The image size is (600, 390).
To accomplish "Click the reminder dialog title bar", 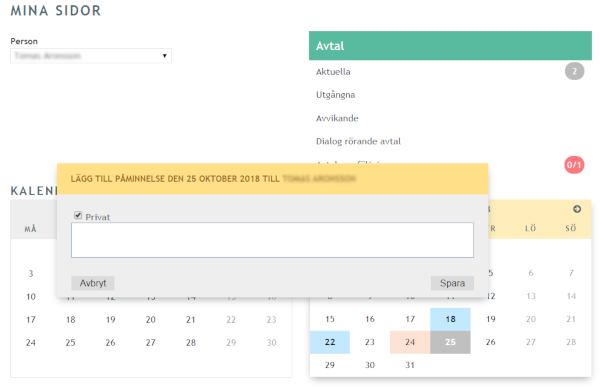I will pos(272,179).
